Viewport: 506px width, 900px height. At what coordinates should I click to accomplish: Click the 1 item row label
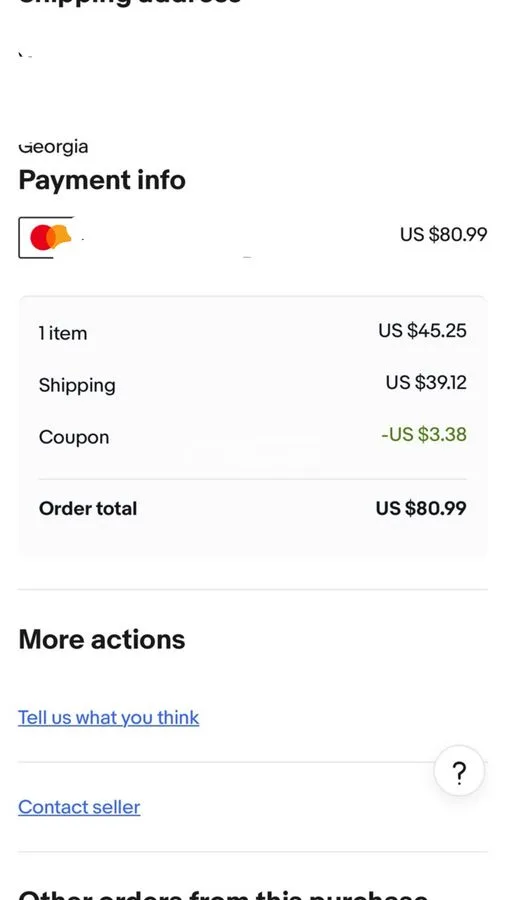click(x=63, y=333)
